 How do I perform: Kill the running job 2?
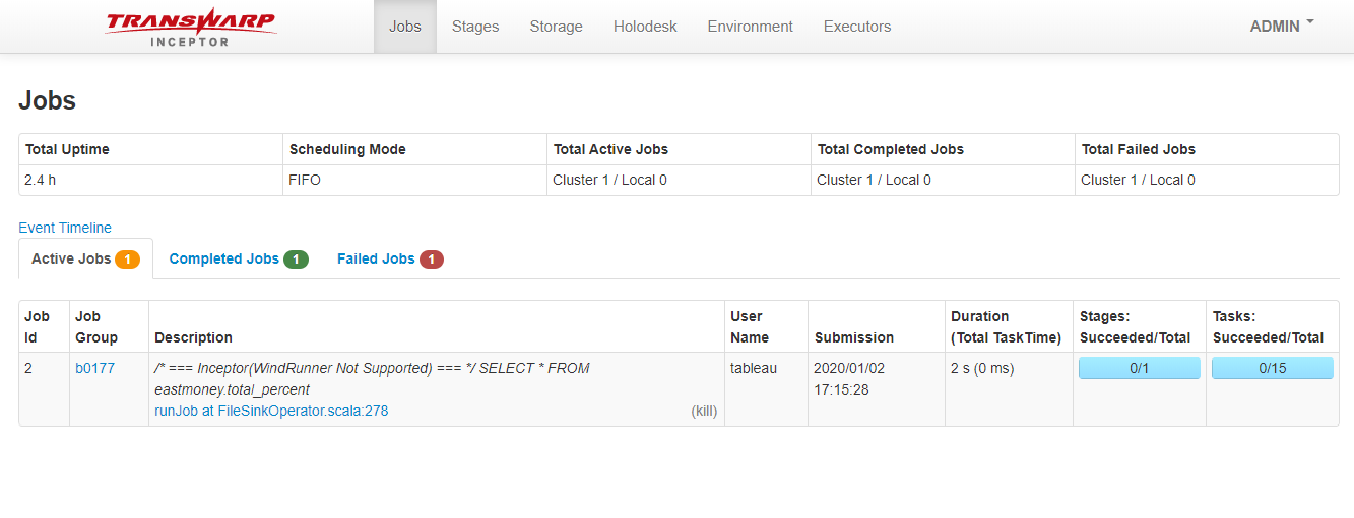[x=704, y=410]
